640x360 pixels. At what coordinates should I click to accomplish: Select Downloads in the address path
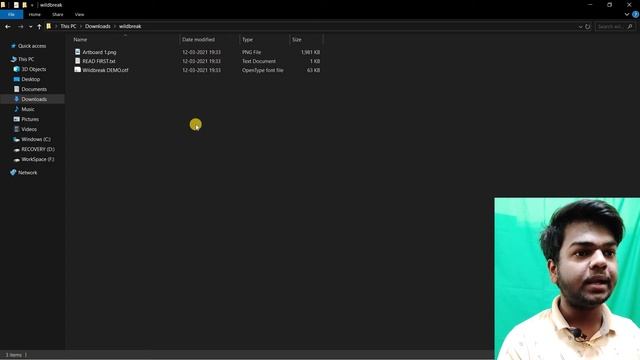pos(98,26)
